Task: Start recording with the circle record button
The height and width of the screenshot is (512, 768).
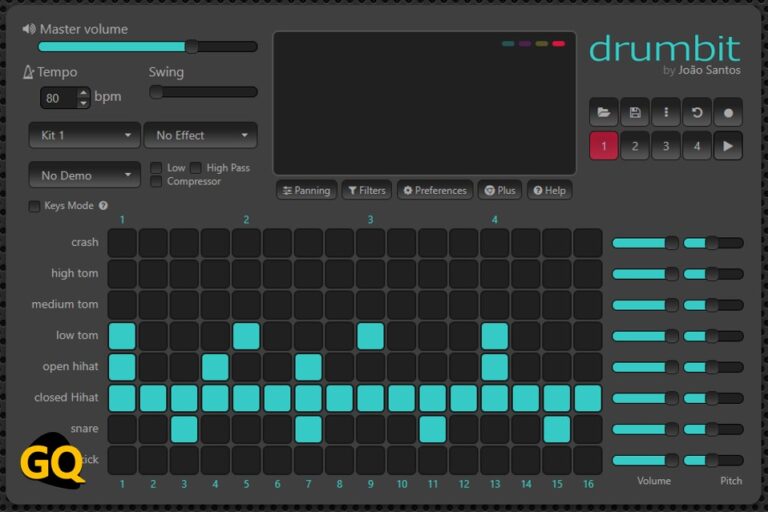Action: [728, 113]
